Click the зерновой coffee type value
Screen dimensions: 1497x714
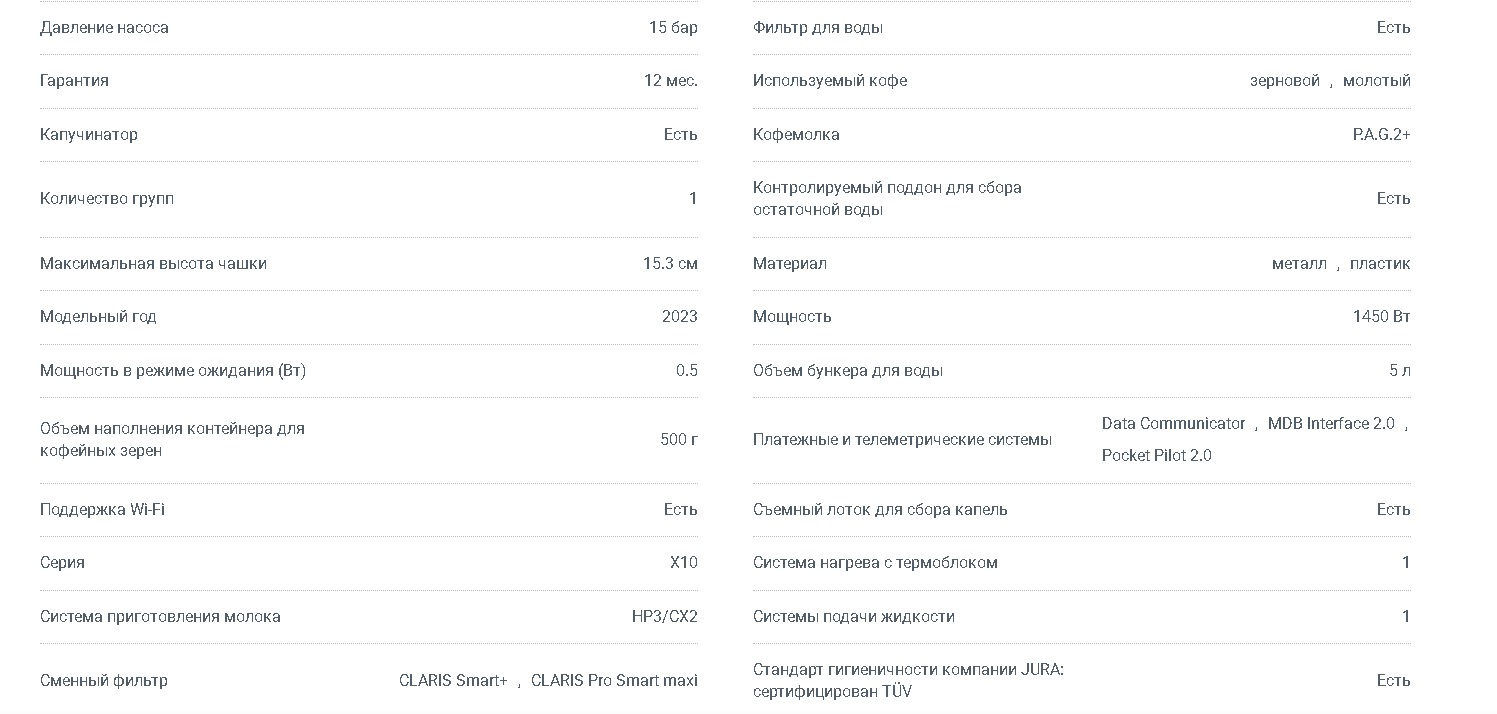(x=1285, y=81)
